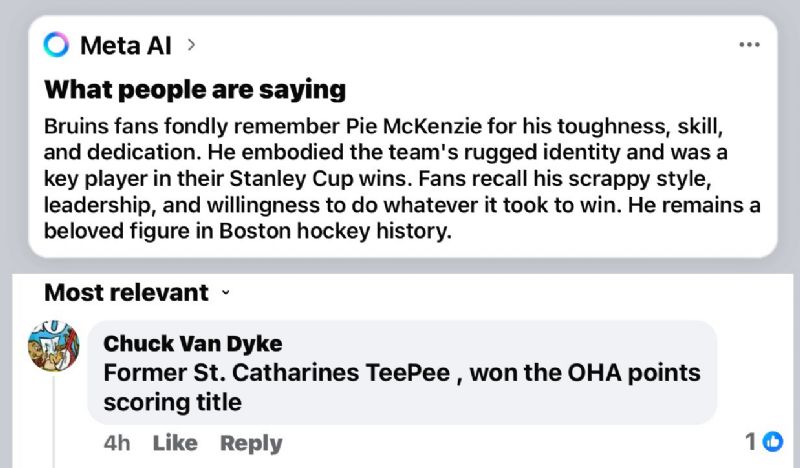Screen dimensions: 800x468
Task: Click the Bruins fans summary paragraph
Action: (402, 179)
